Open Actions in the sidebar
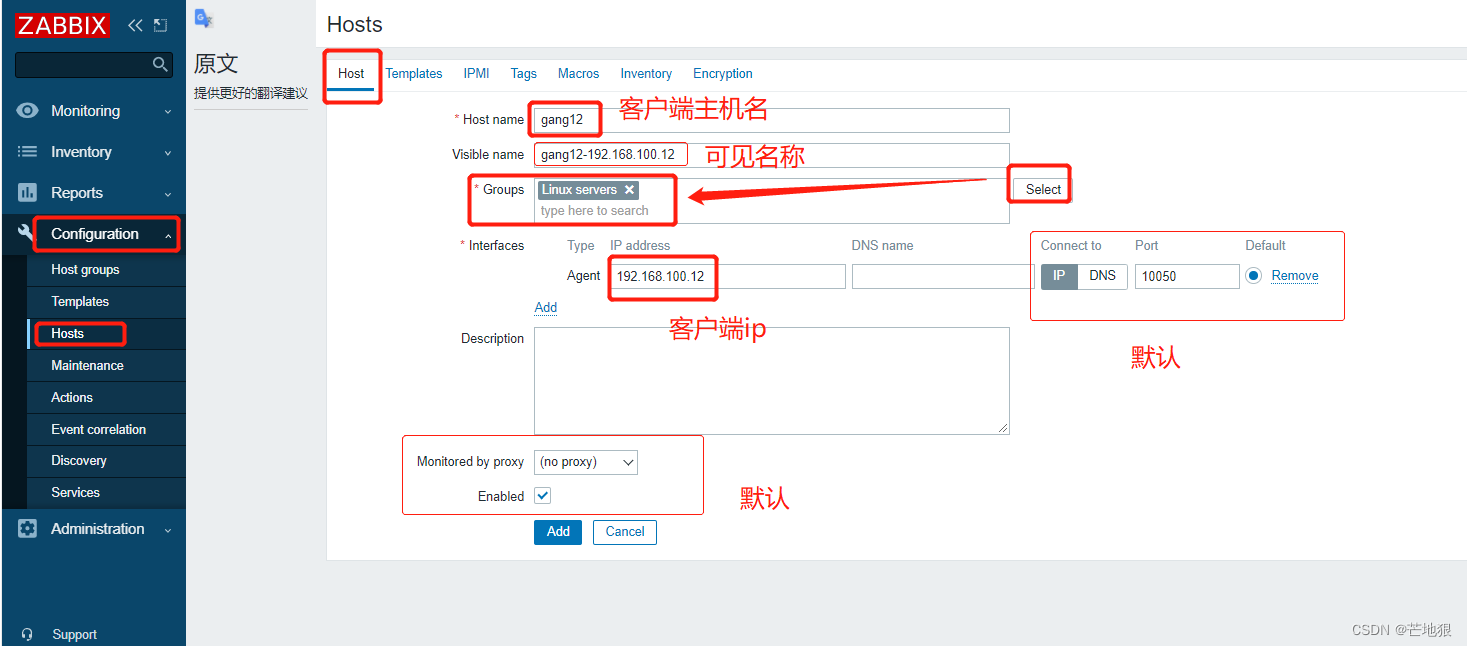Viewport: 1467px width, 646px height. click(107, 398)
